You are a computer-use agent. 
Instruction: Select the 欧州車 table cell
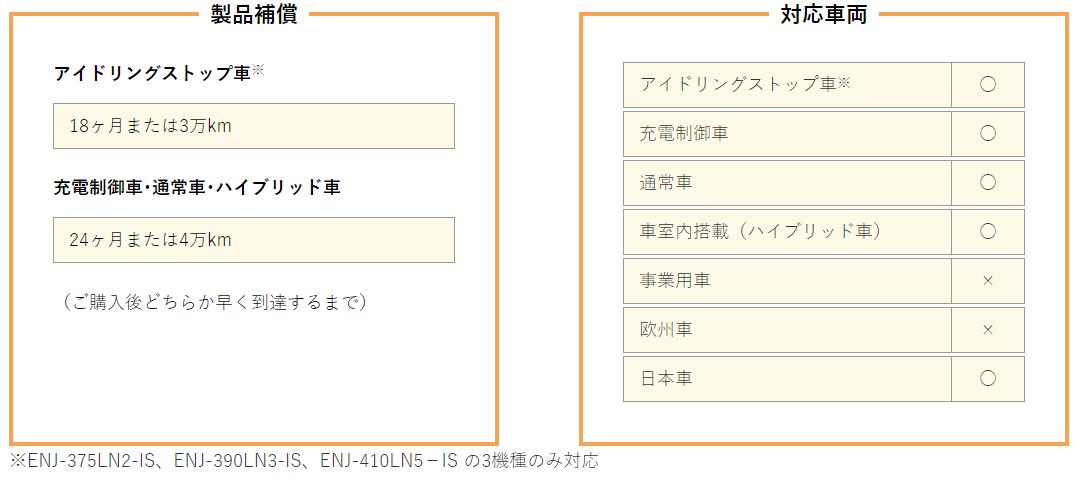click(x=787, y=330)
